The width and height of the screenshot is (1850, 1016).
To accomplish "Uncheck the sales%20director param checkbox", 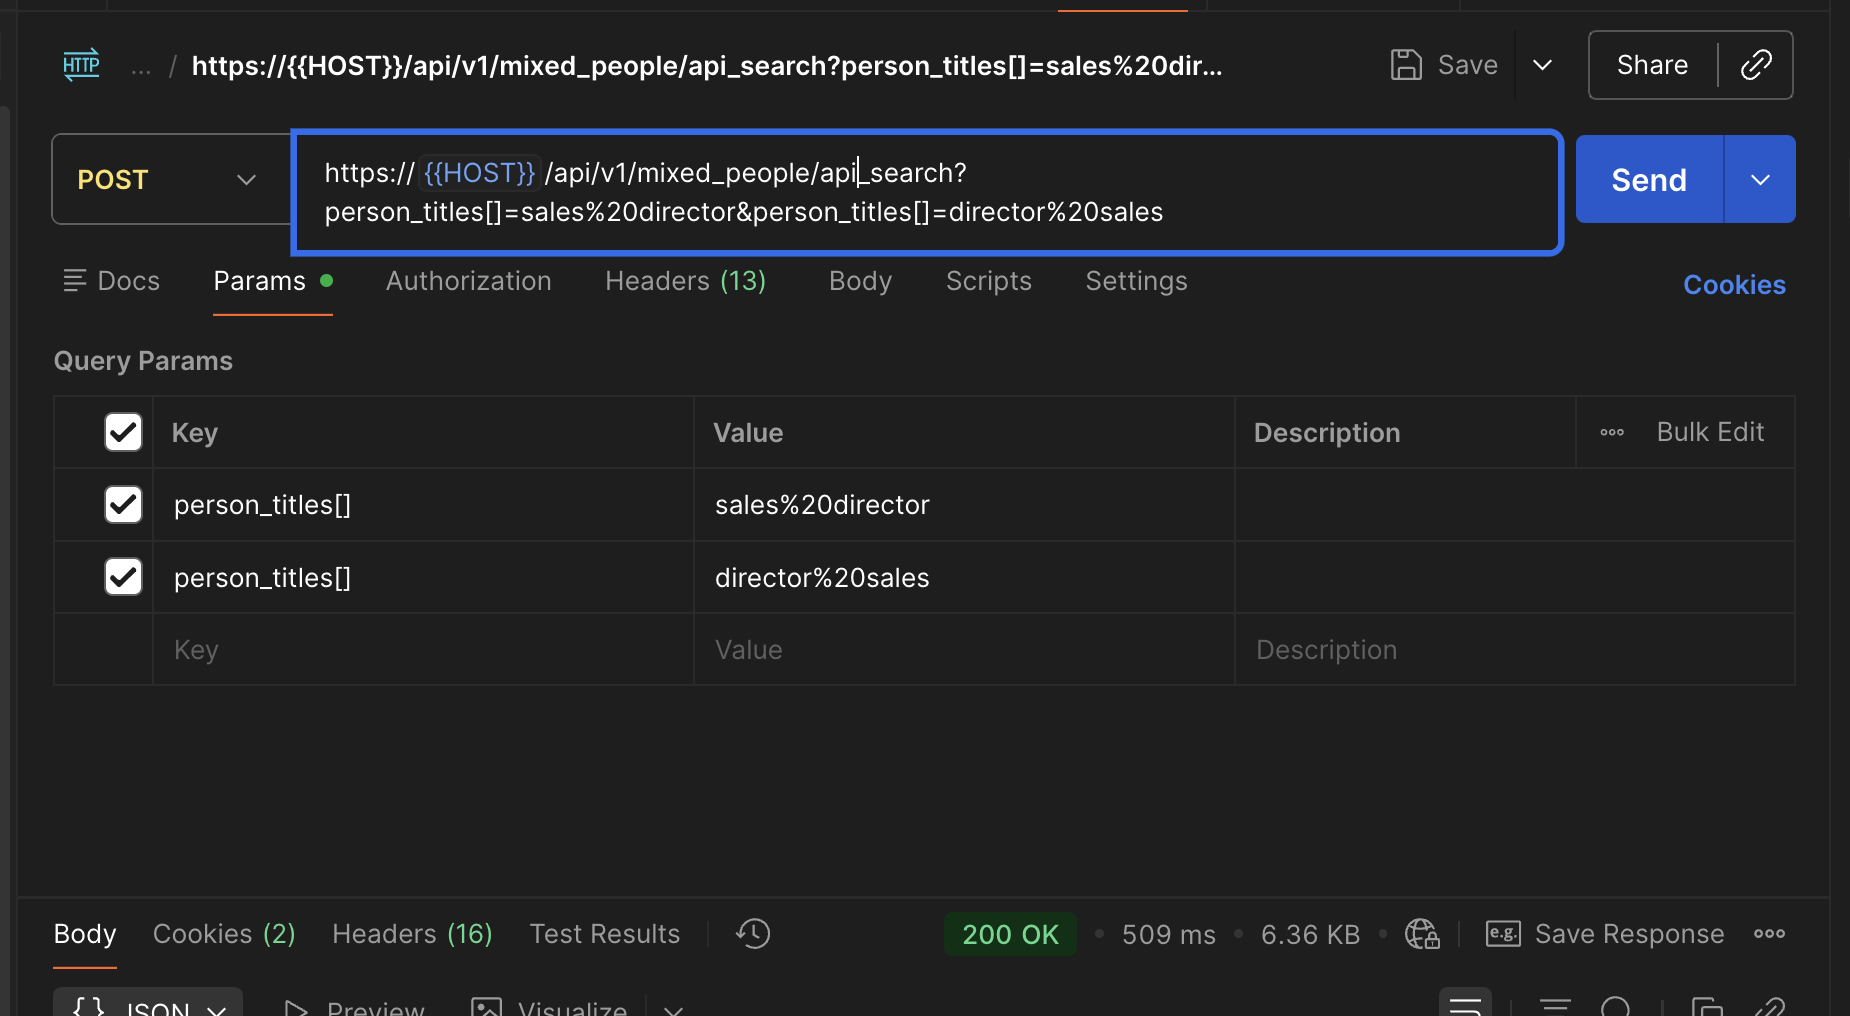I will point(123,505).
